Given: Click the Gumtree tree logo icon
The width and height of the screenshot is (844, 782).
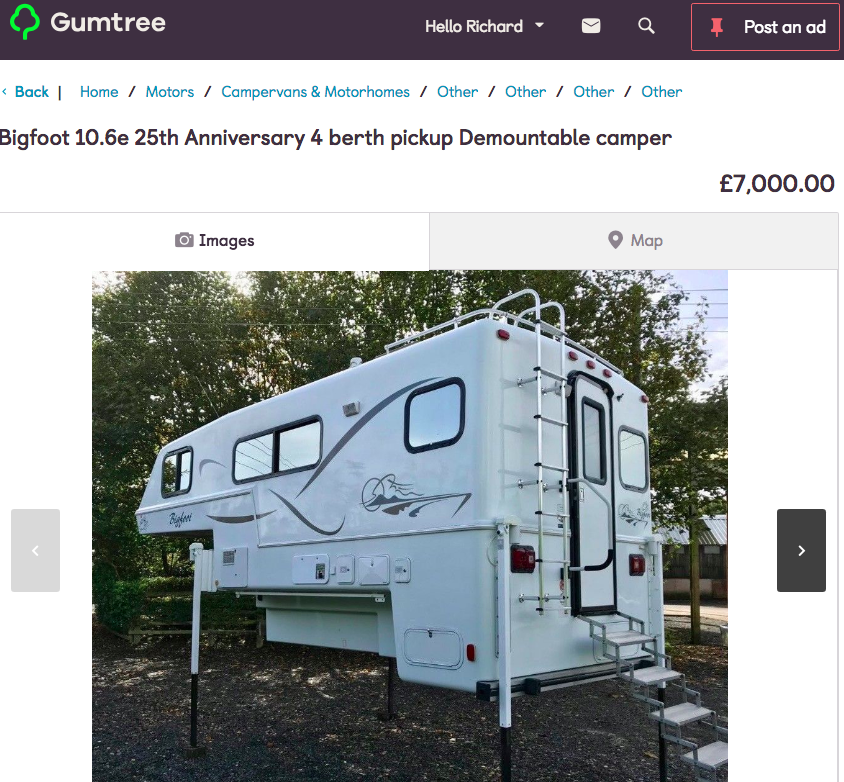Looking at the screenshot, I should click(x=25, y=22).
